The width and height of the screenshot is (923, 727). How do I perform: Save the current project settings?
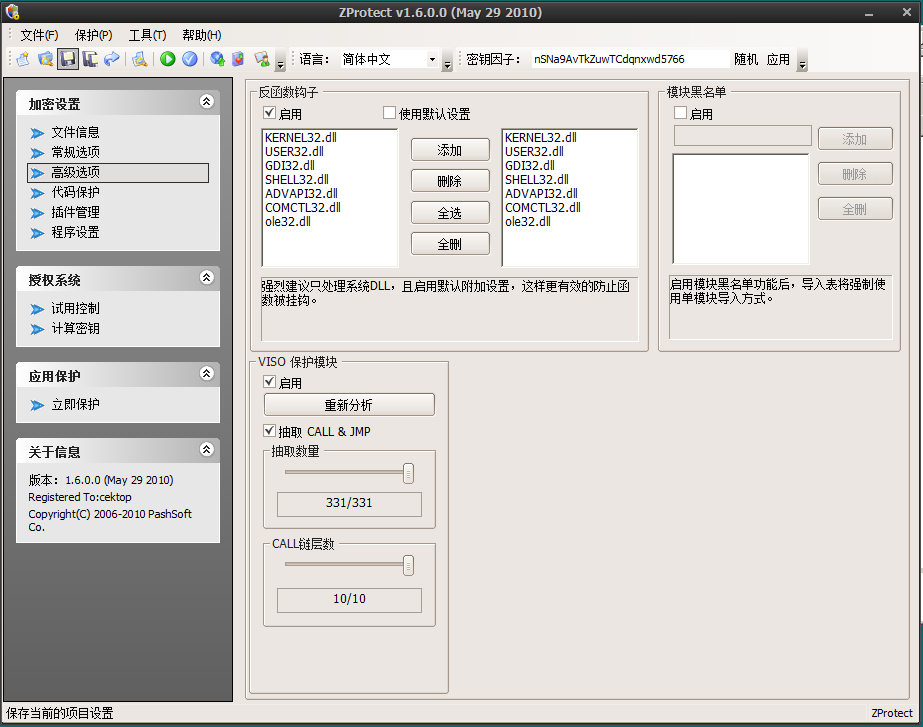(69, 59)
